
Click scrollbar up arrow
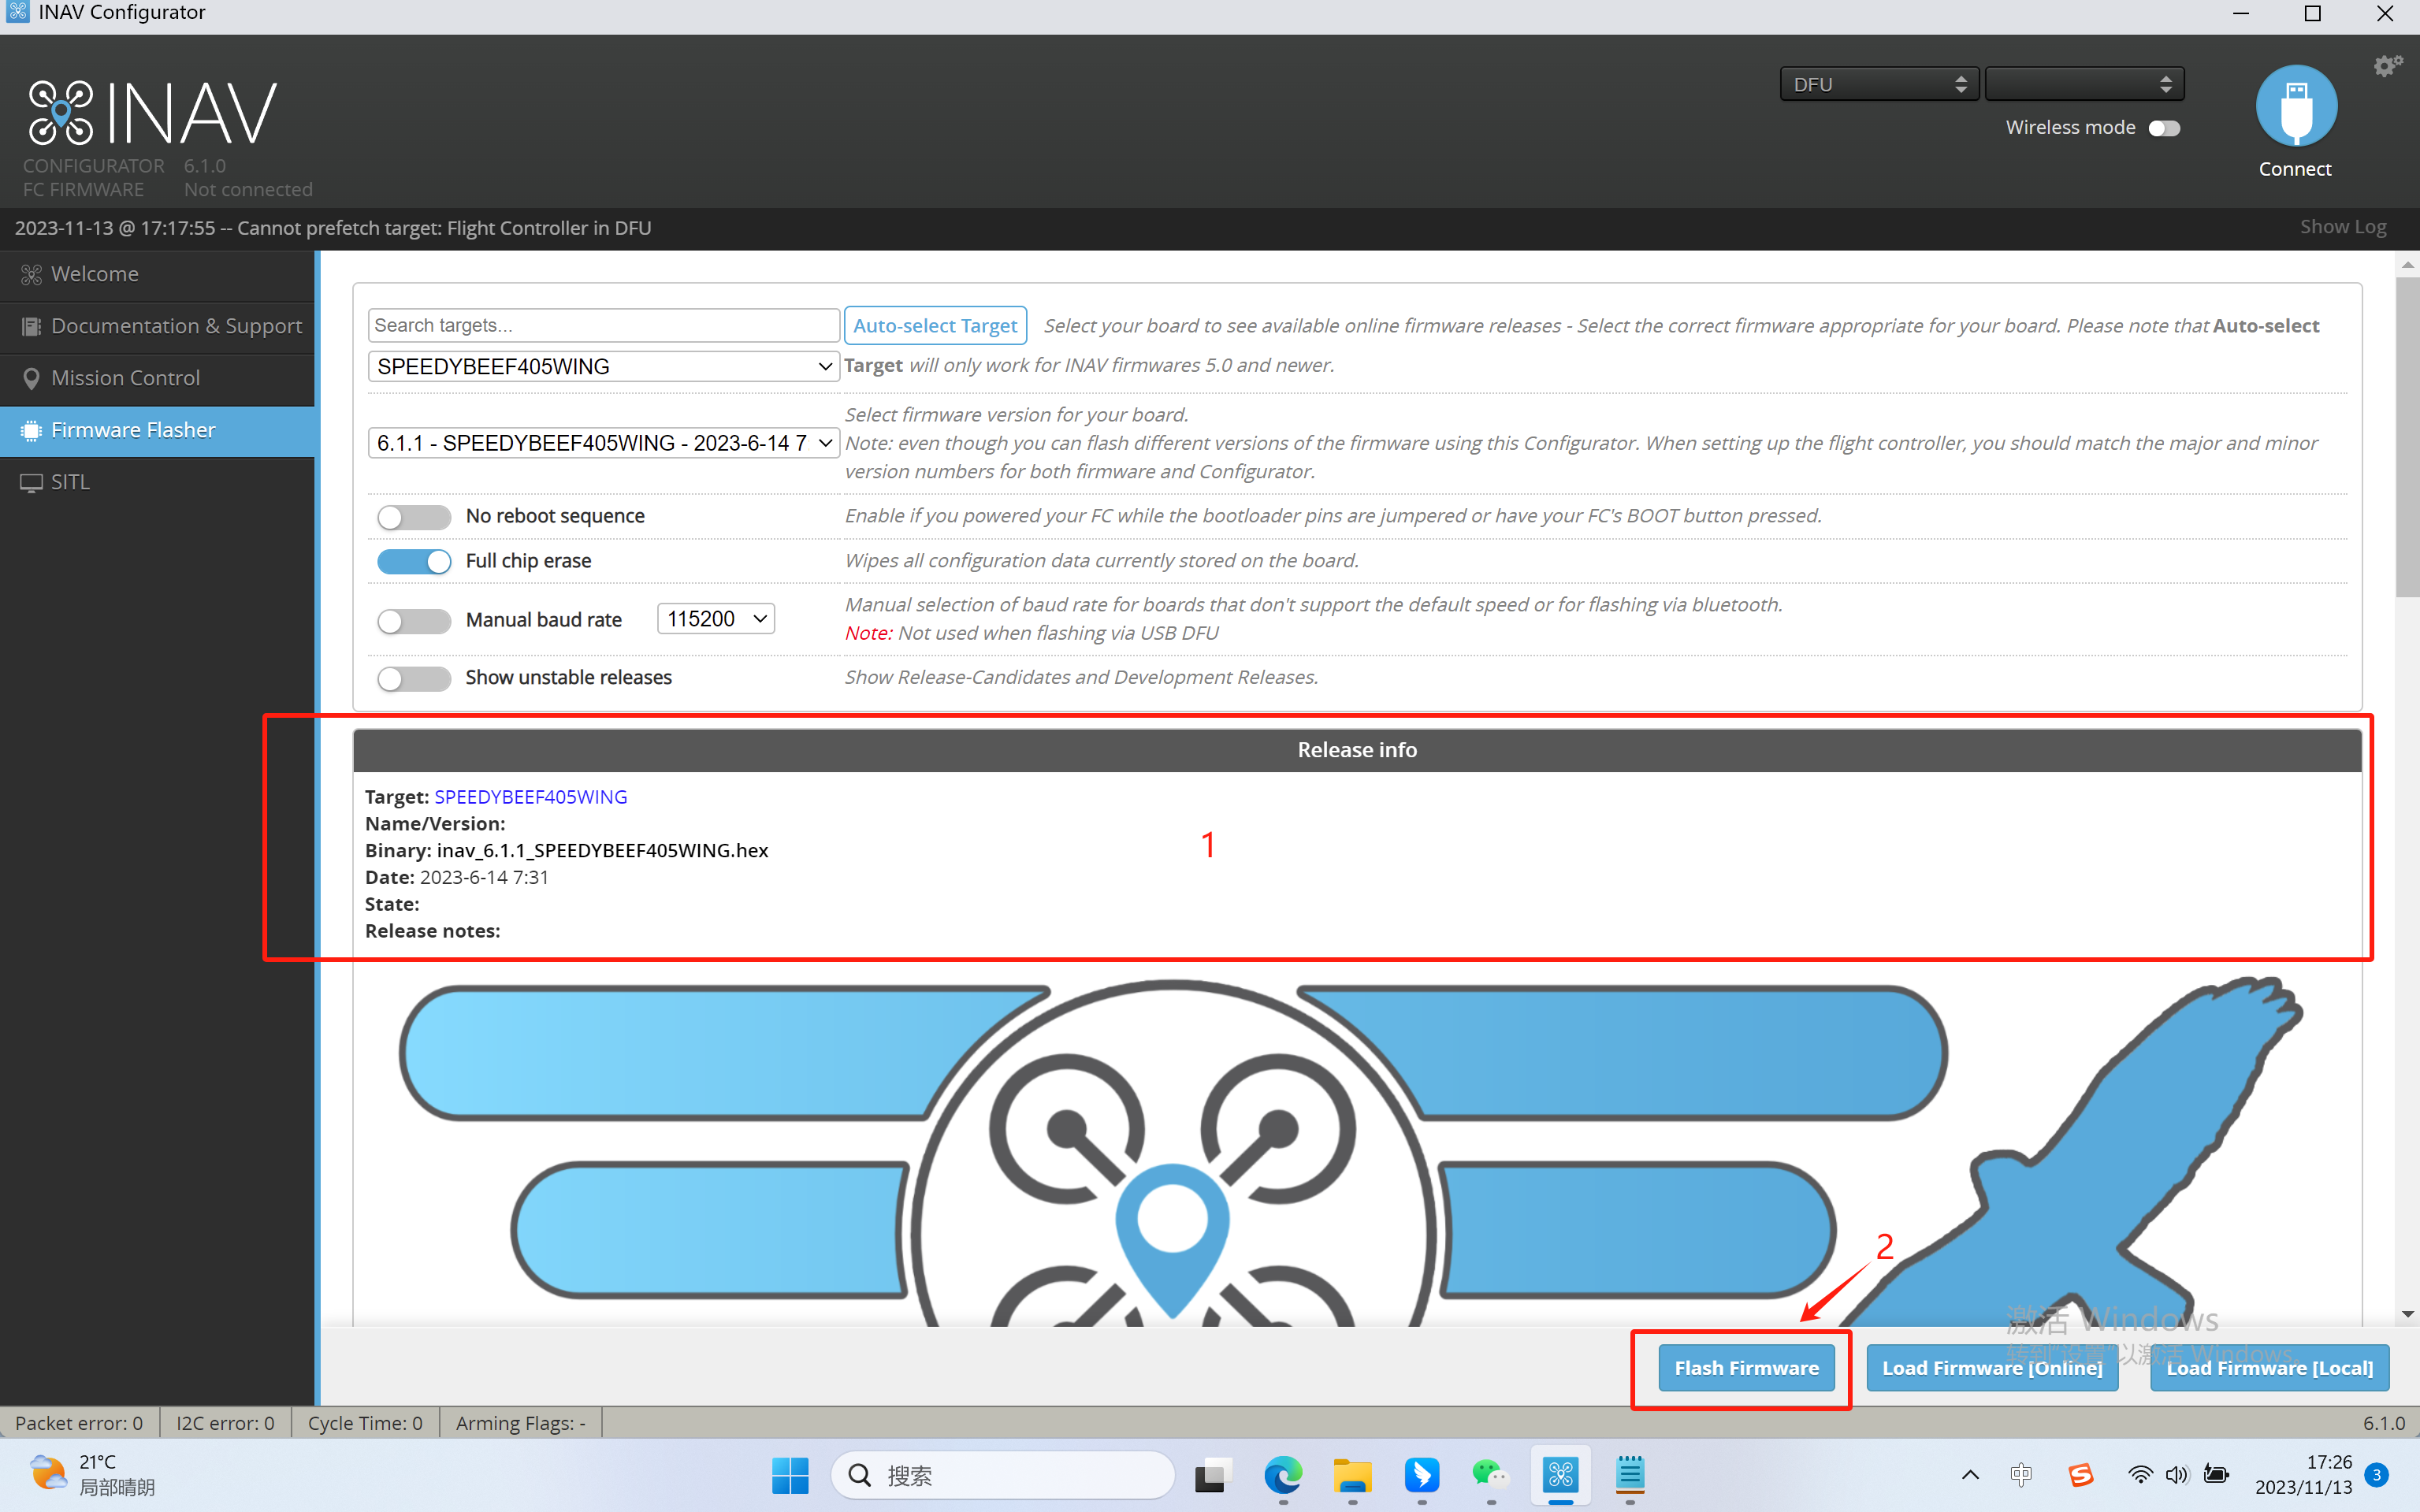(2407, 265)
